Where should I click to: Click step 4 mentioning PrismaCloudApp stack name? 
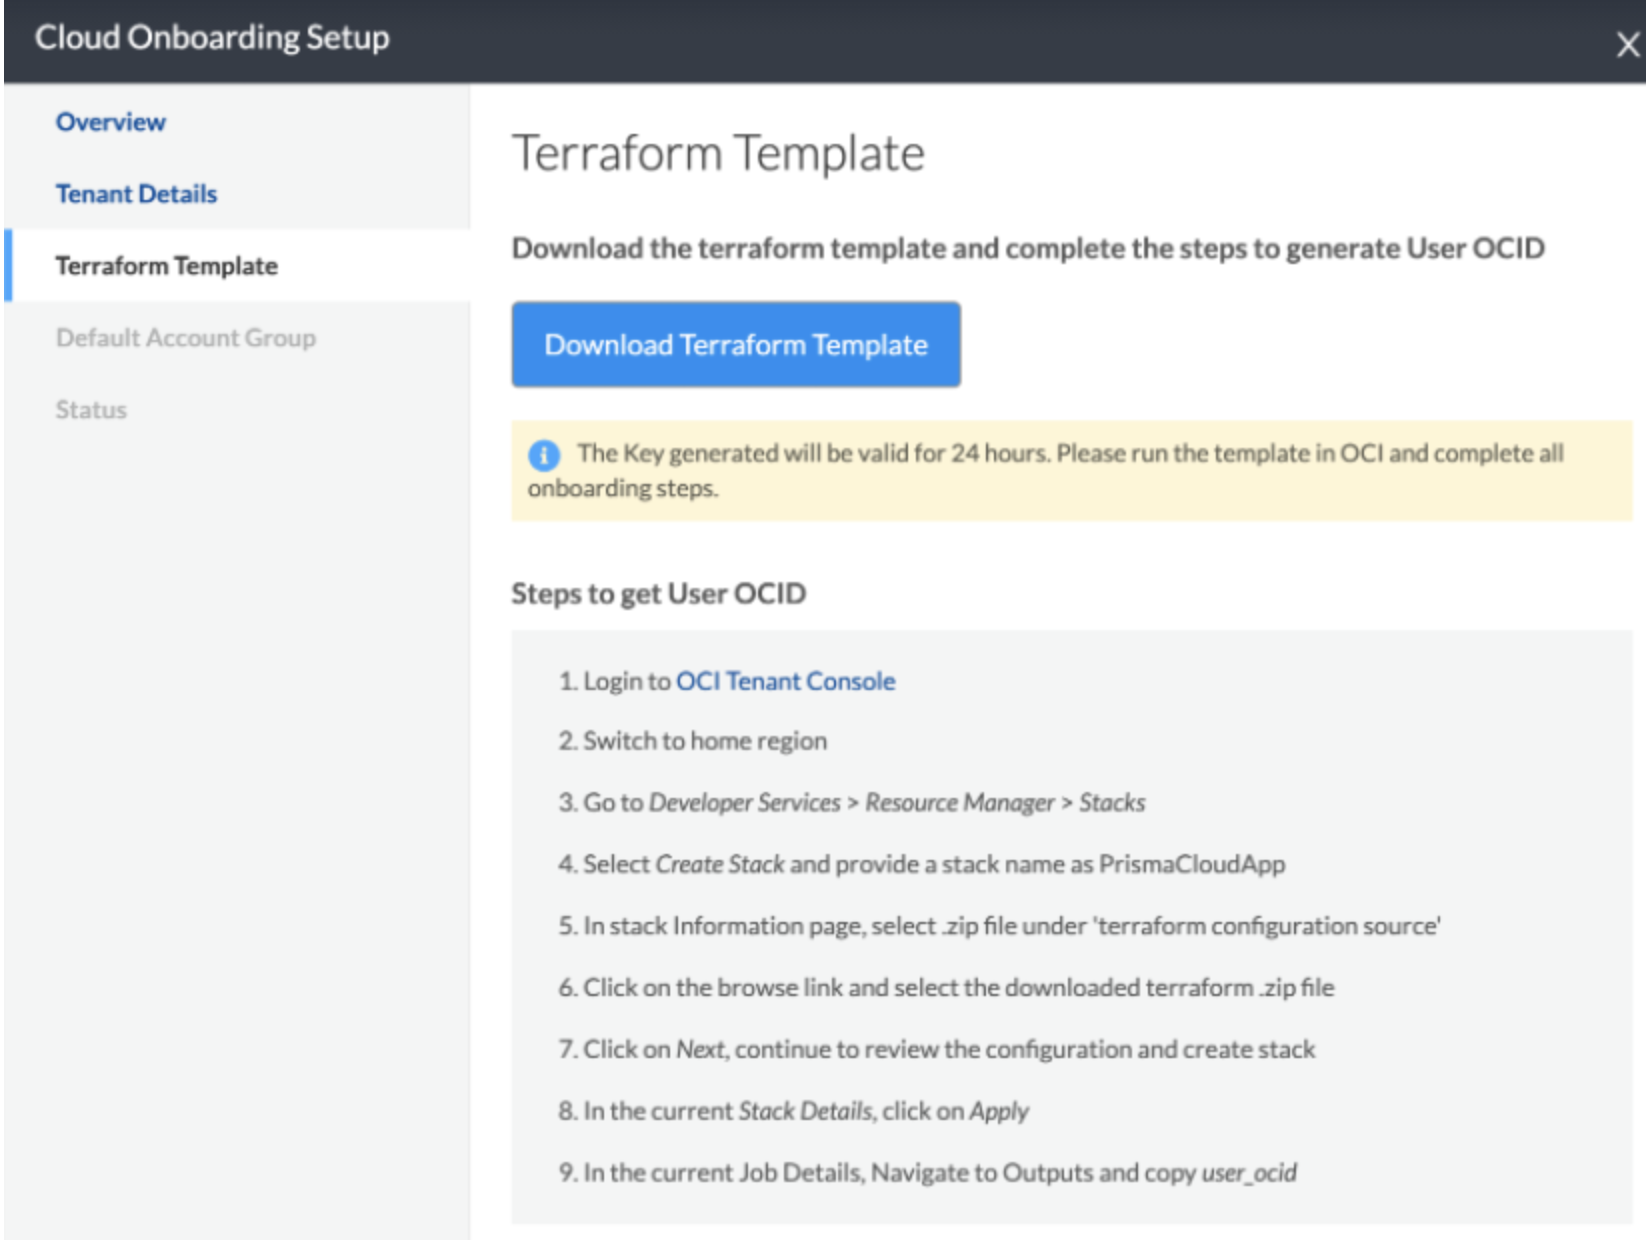coord(921,864)
